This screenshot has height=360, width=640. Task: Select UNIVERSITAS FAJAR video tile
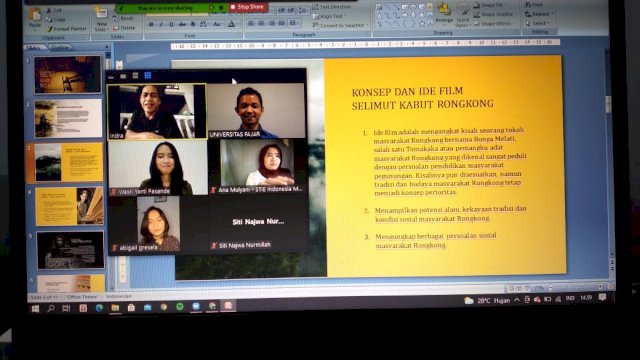pos(256,111)
